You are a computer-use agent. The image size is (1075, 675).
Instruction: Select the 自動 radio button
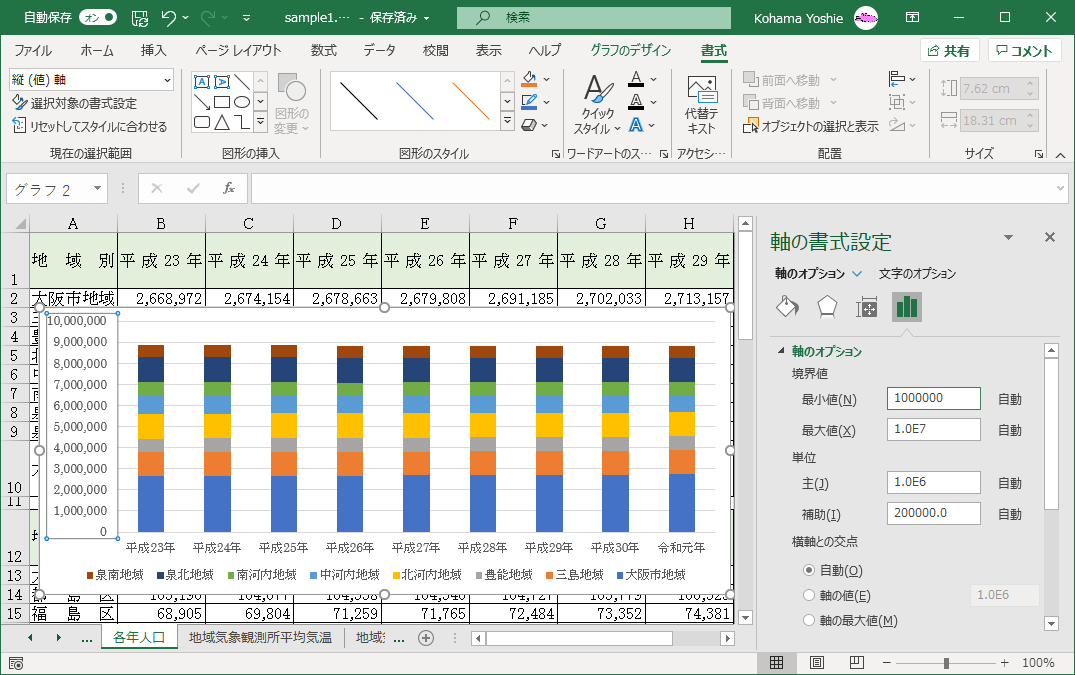point(810,570)
